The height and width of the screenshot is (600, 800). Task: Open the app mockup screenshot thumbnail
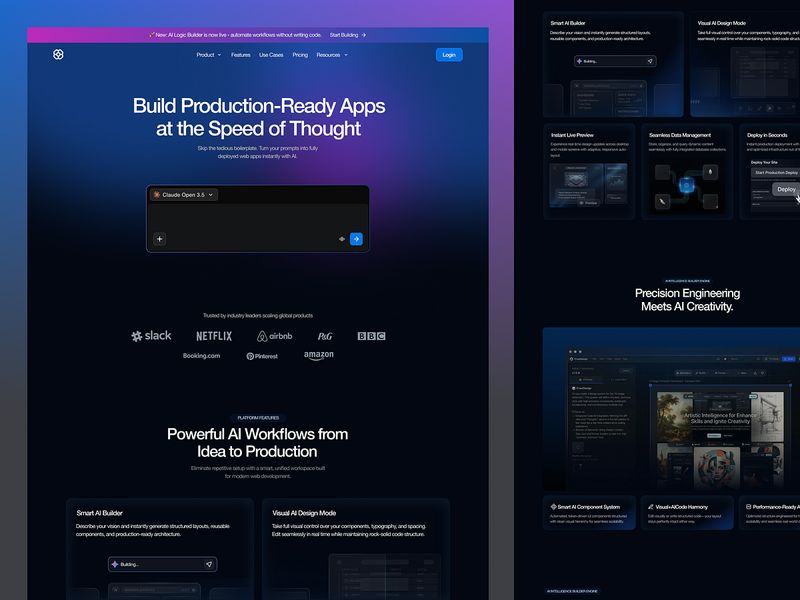click(671, 409)
